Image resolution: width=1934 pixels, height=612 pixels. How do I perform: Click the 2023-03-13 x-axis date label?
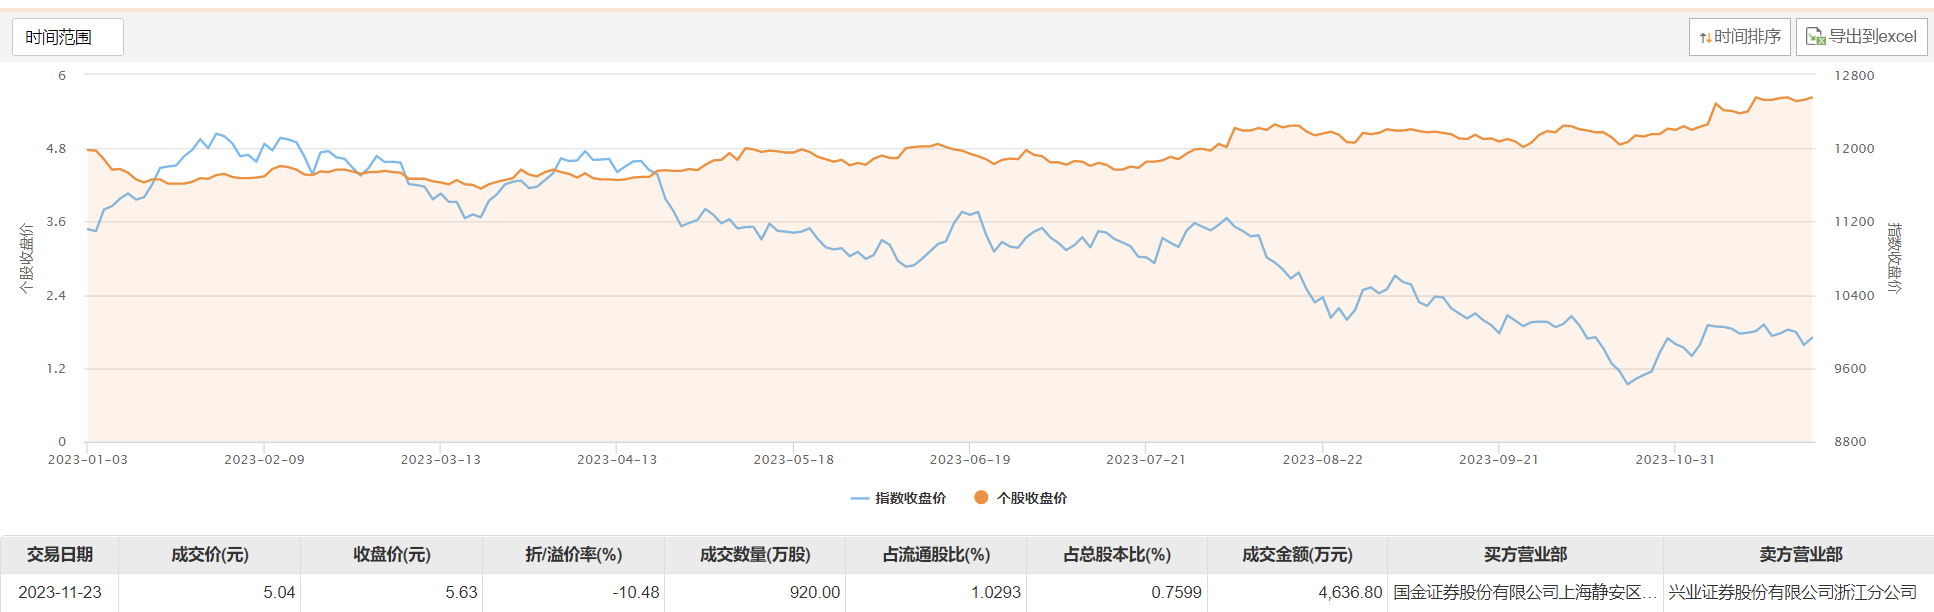pyautogui.click(x=441, y=460)
